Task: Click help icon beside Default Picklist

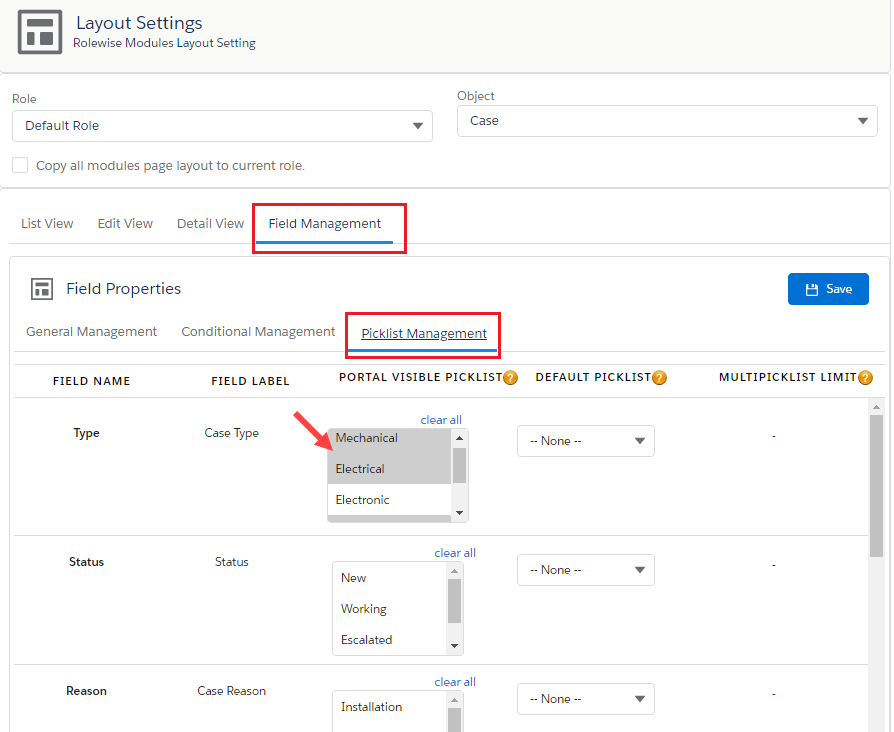Action: coord(659,378)
